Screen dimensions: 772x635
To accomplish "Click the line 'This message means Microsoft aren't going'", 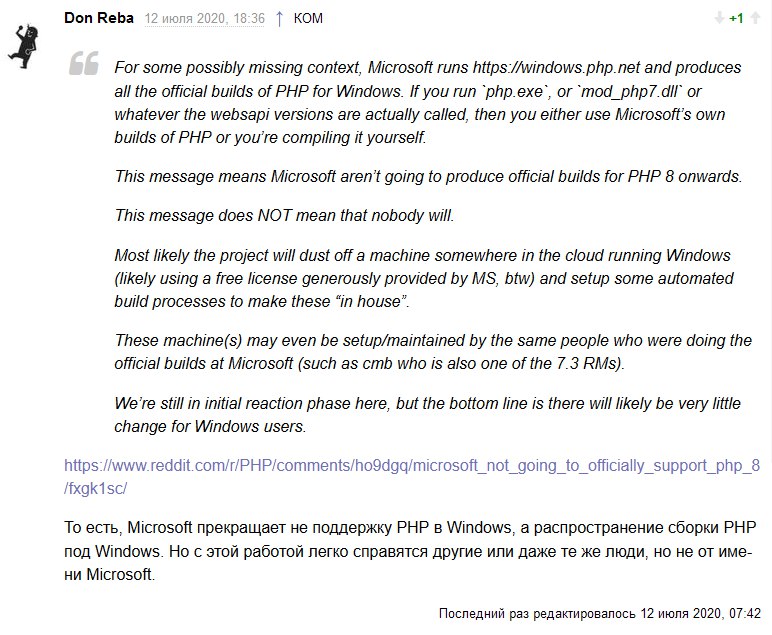I will pyautogui.click(x=428, y=176).
